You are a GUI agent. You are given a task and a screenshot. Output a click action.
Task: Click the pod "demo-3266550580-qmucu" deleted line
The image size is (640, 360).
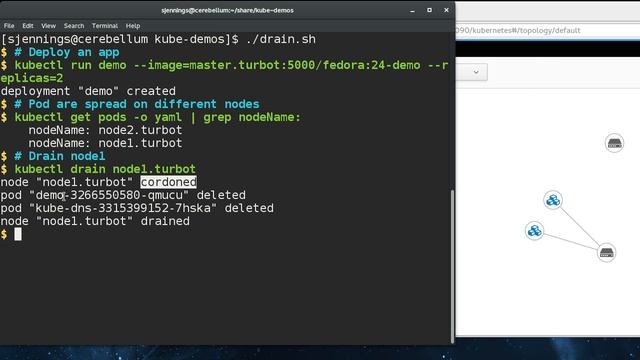click(123, 195)
